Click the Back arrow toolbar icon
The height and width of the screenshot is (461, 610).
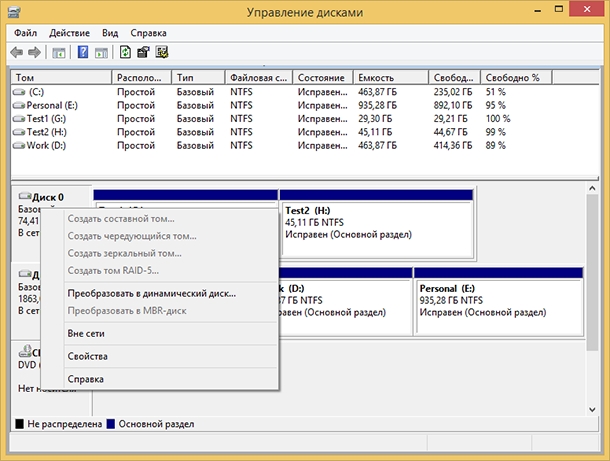17,51
